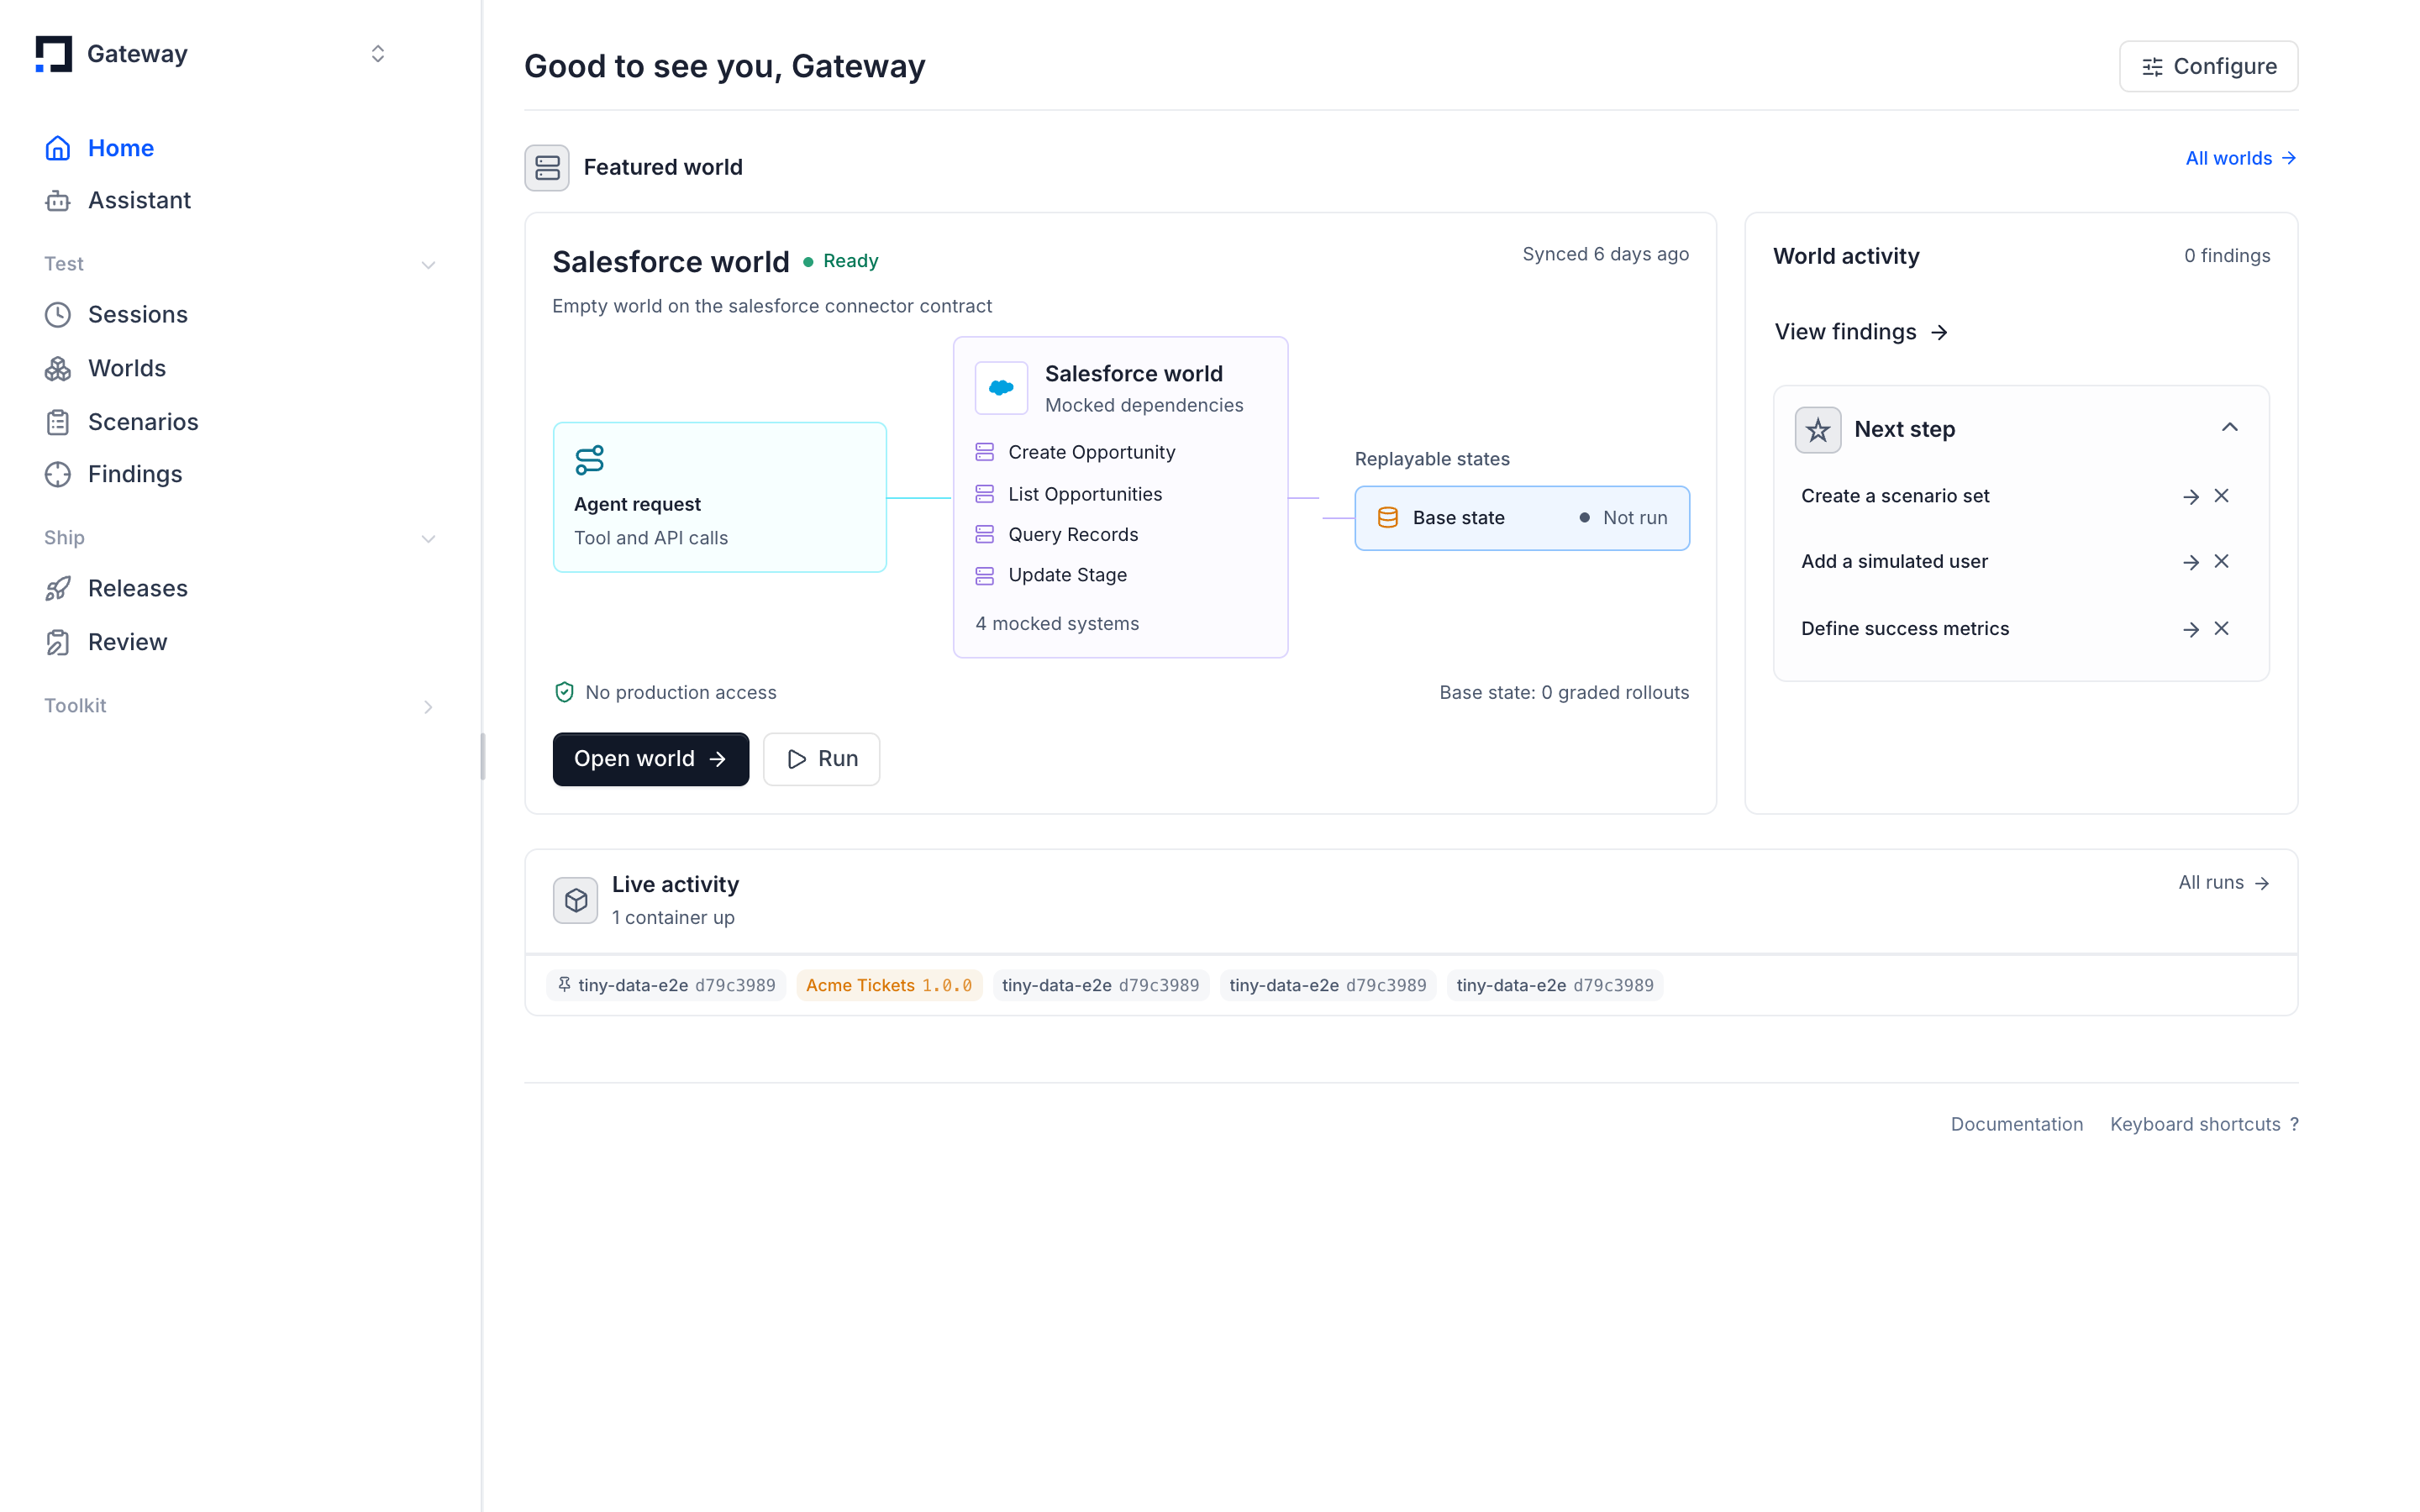Follow the All worlds link

point(2240,158)
